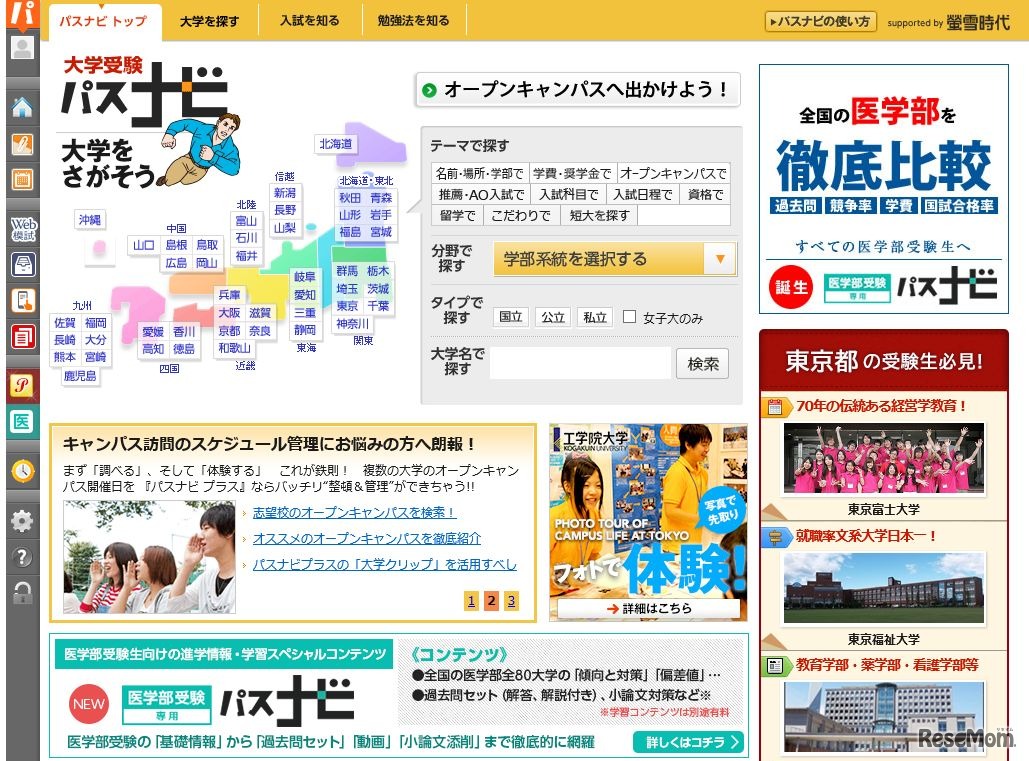Open the orange P icon in sidebar

pyautogui.click(x=23, y=385)
